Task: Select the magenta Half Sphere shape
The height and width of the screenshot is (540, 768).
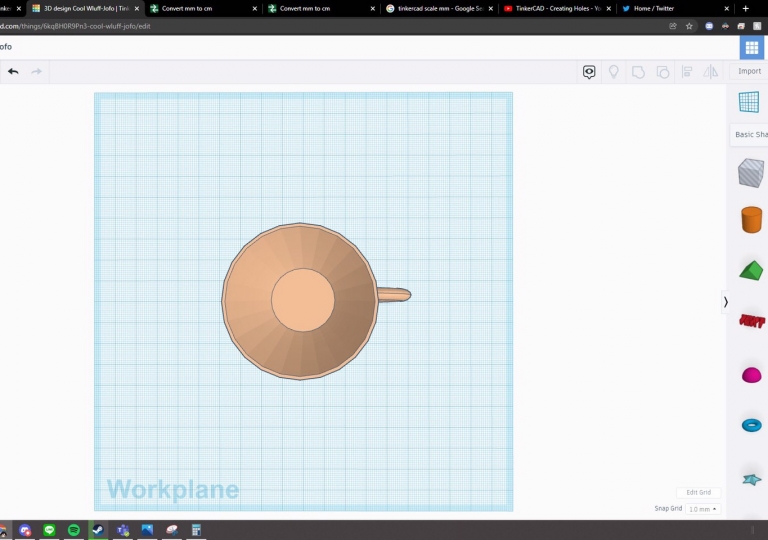Action: point(751,375)
